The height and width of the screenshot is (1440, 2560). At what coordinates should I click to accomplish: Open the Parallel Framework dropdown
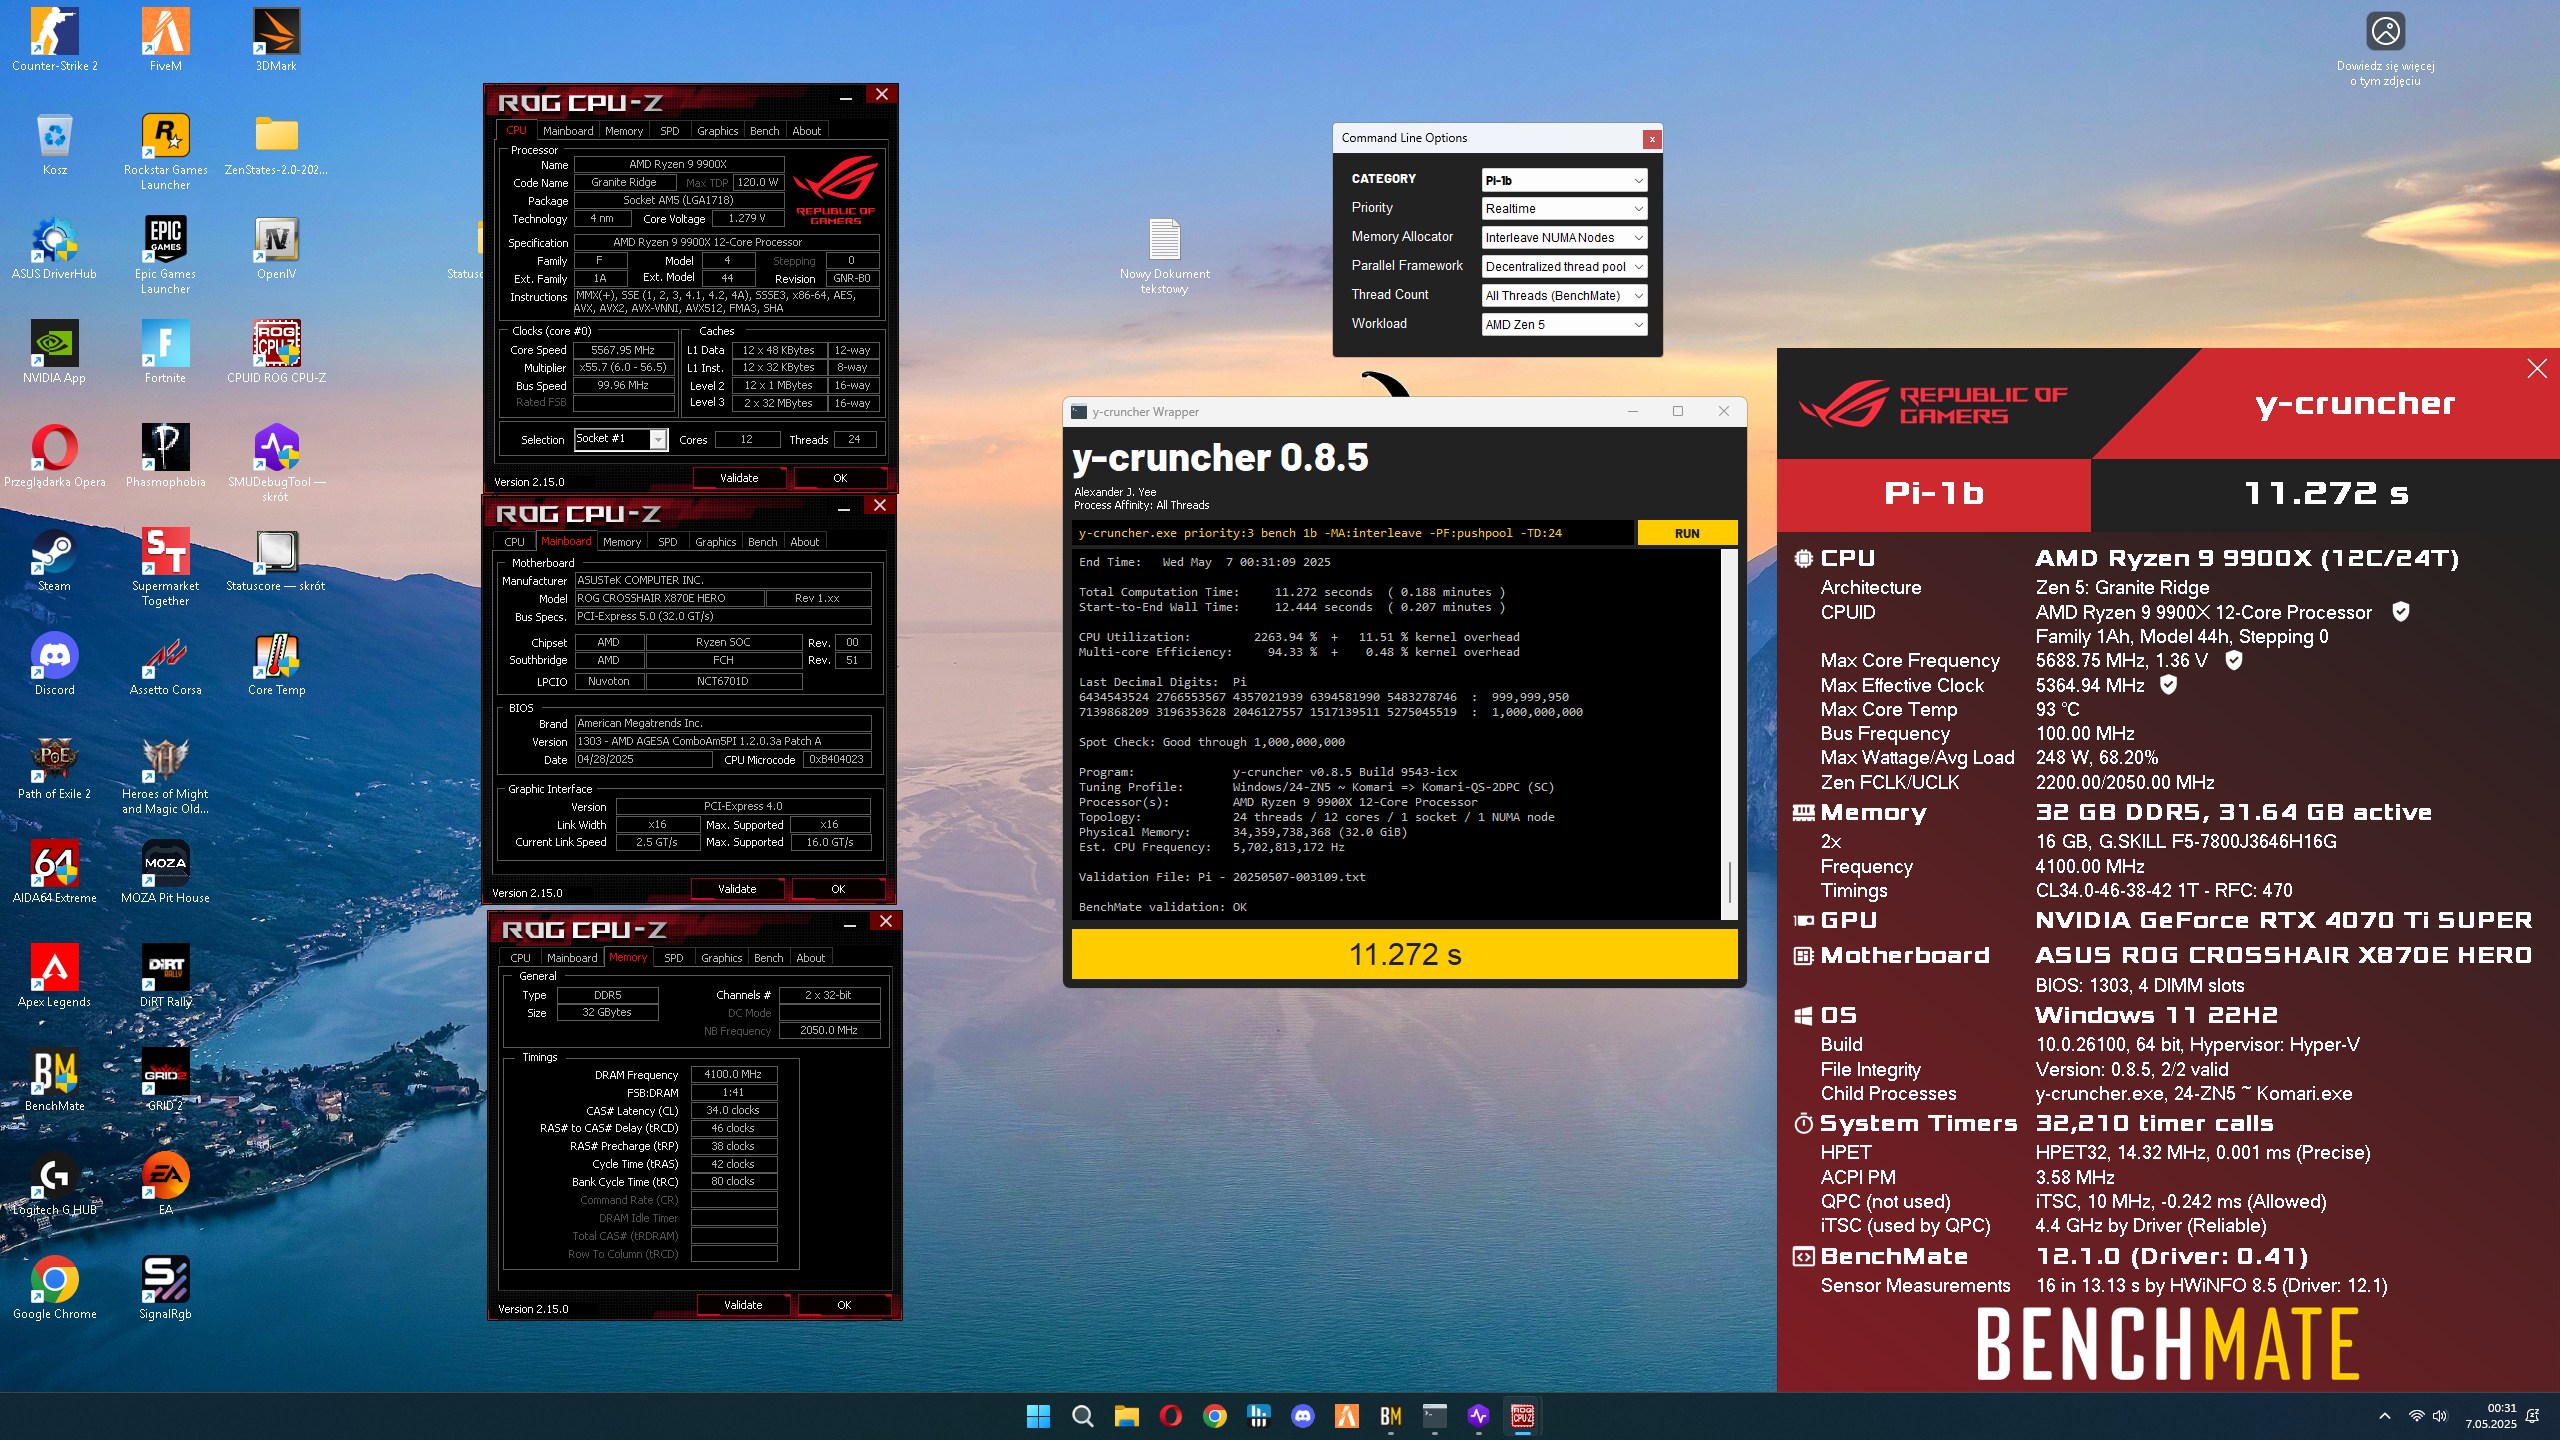click(1564, 266)
